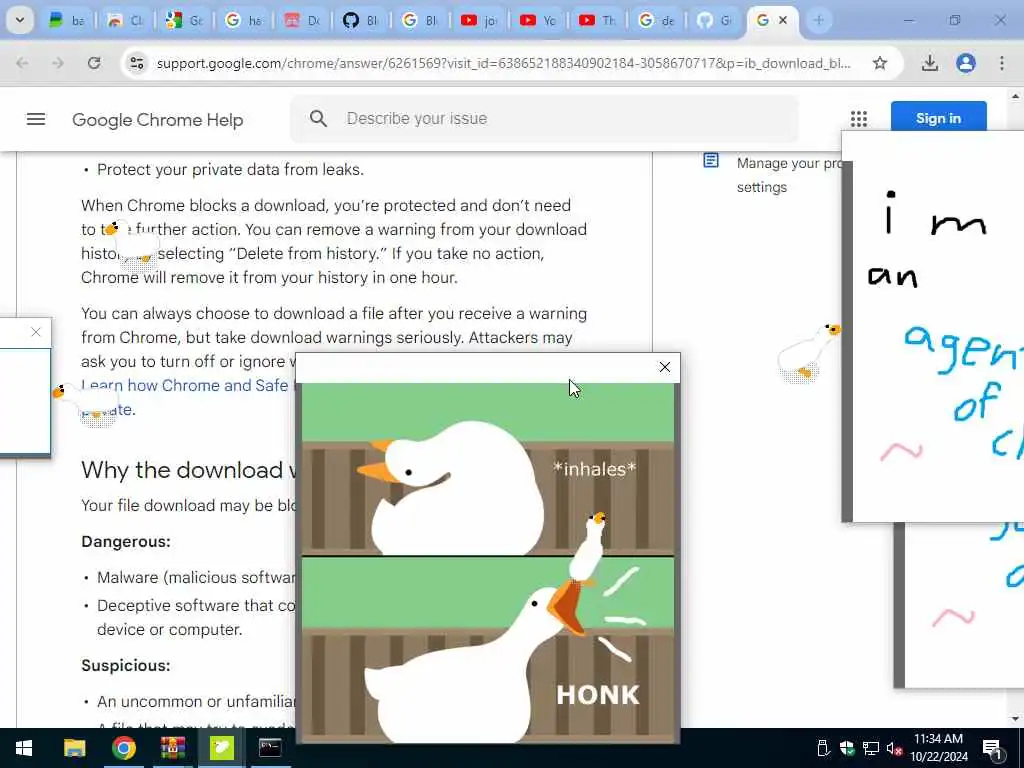This screenshot has width=1024, height=768.
Task: View site information icon in address bar
Action: pyautogui.click(x=136, y=63)
